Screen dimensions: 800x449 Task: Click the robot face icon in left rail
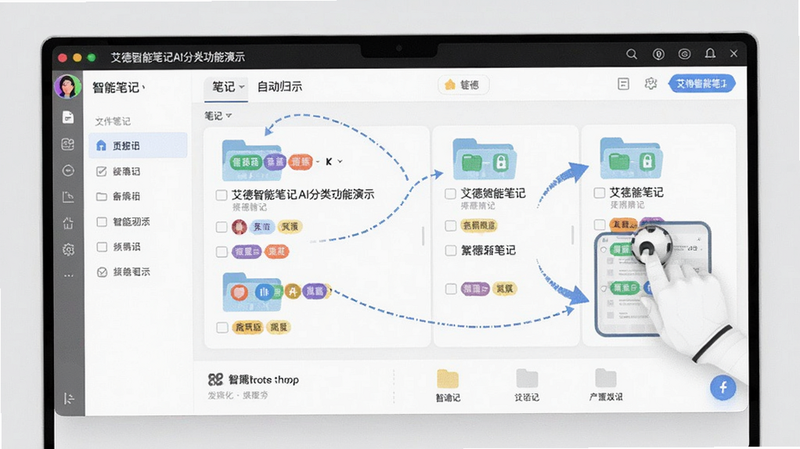[x=68, y=144]
